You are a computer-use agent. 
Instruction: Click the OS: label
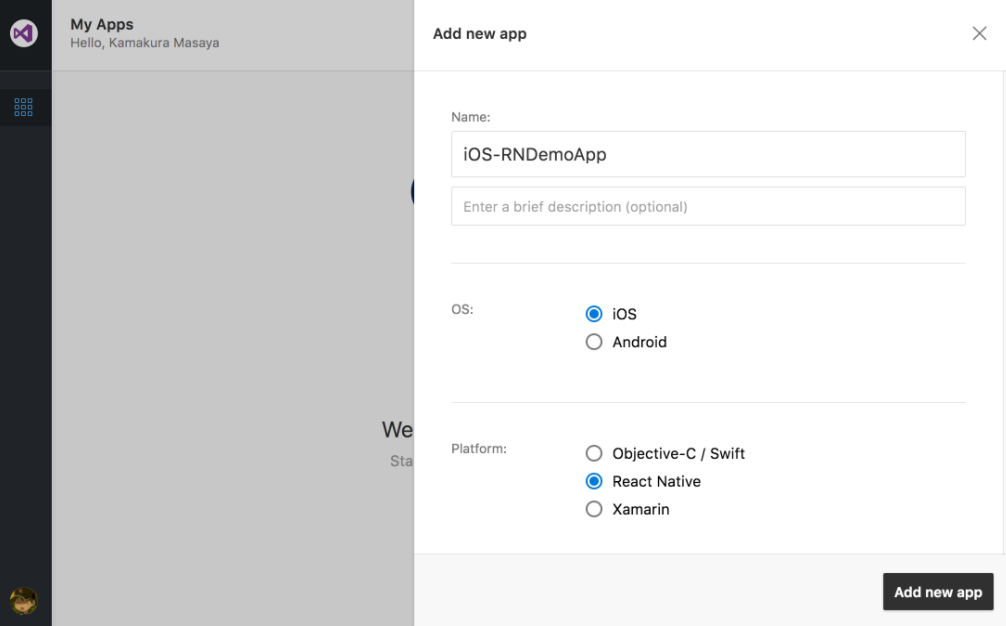click(x=462, y=309)
